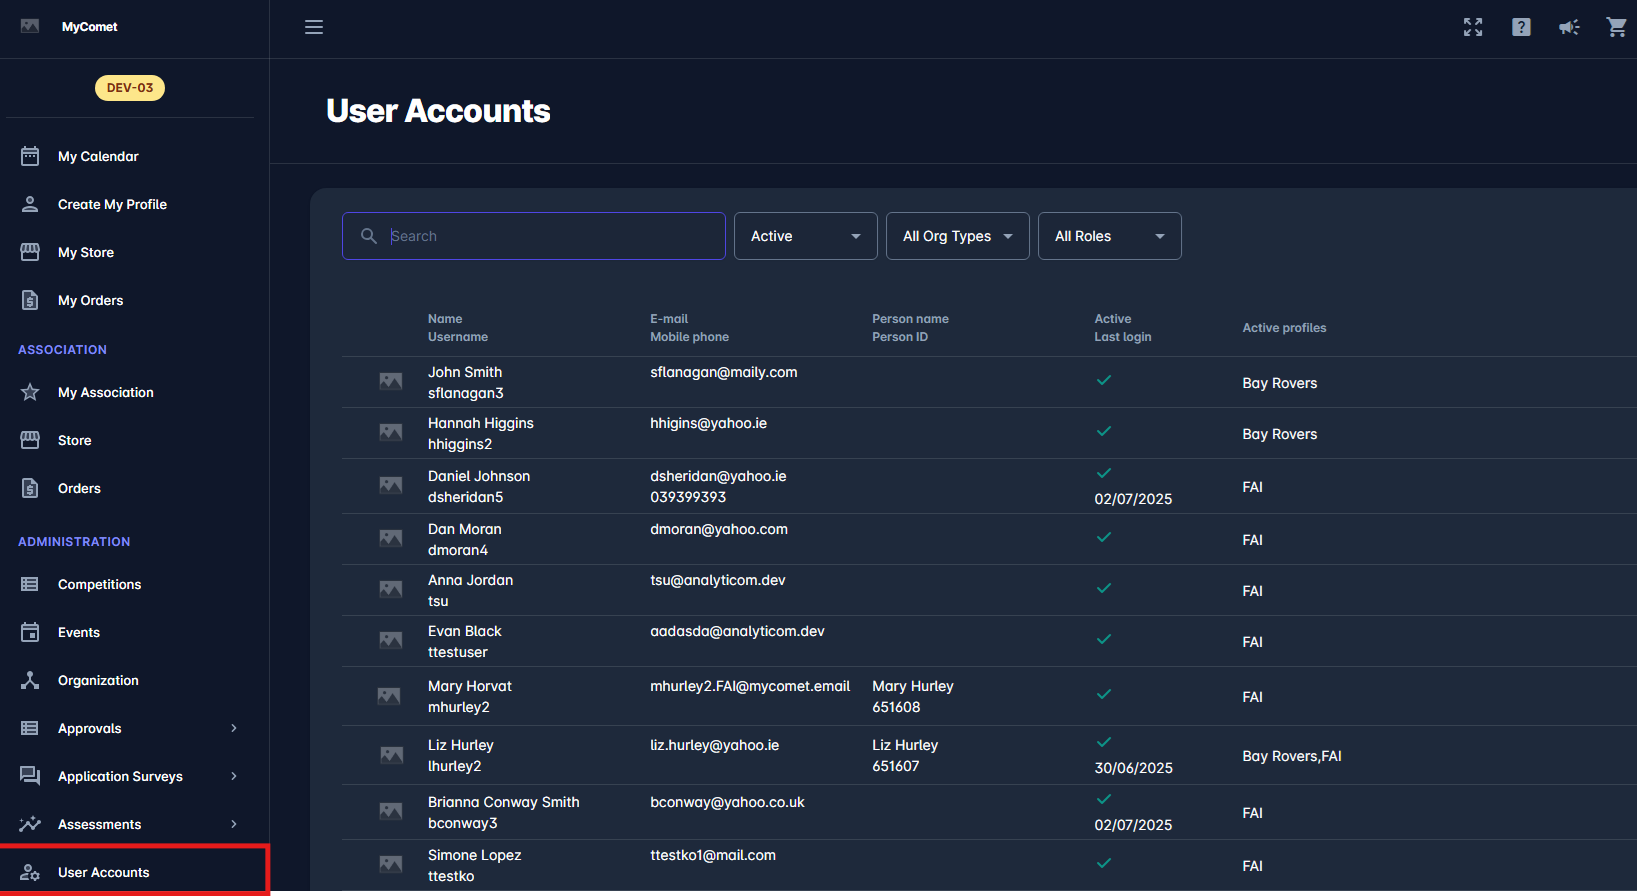Open the shopping cart icon
The width and height of the screenshot is (1637, 896).
click(1616, 27)
